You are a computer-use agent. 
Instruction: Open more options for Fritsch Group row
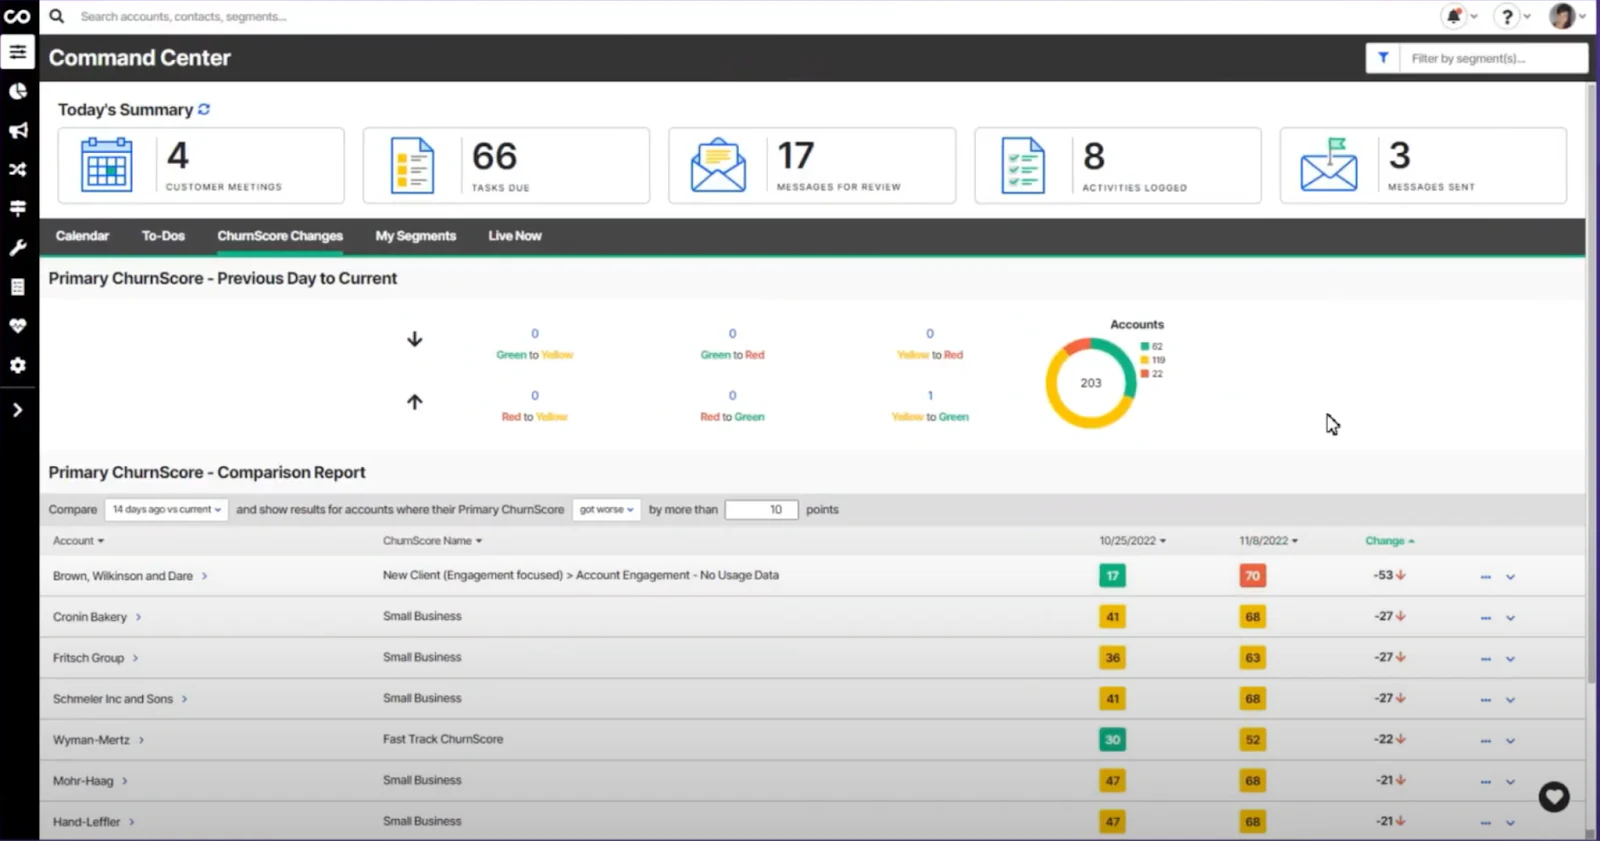click(x=1485, y=659)
